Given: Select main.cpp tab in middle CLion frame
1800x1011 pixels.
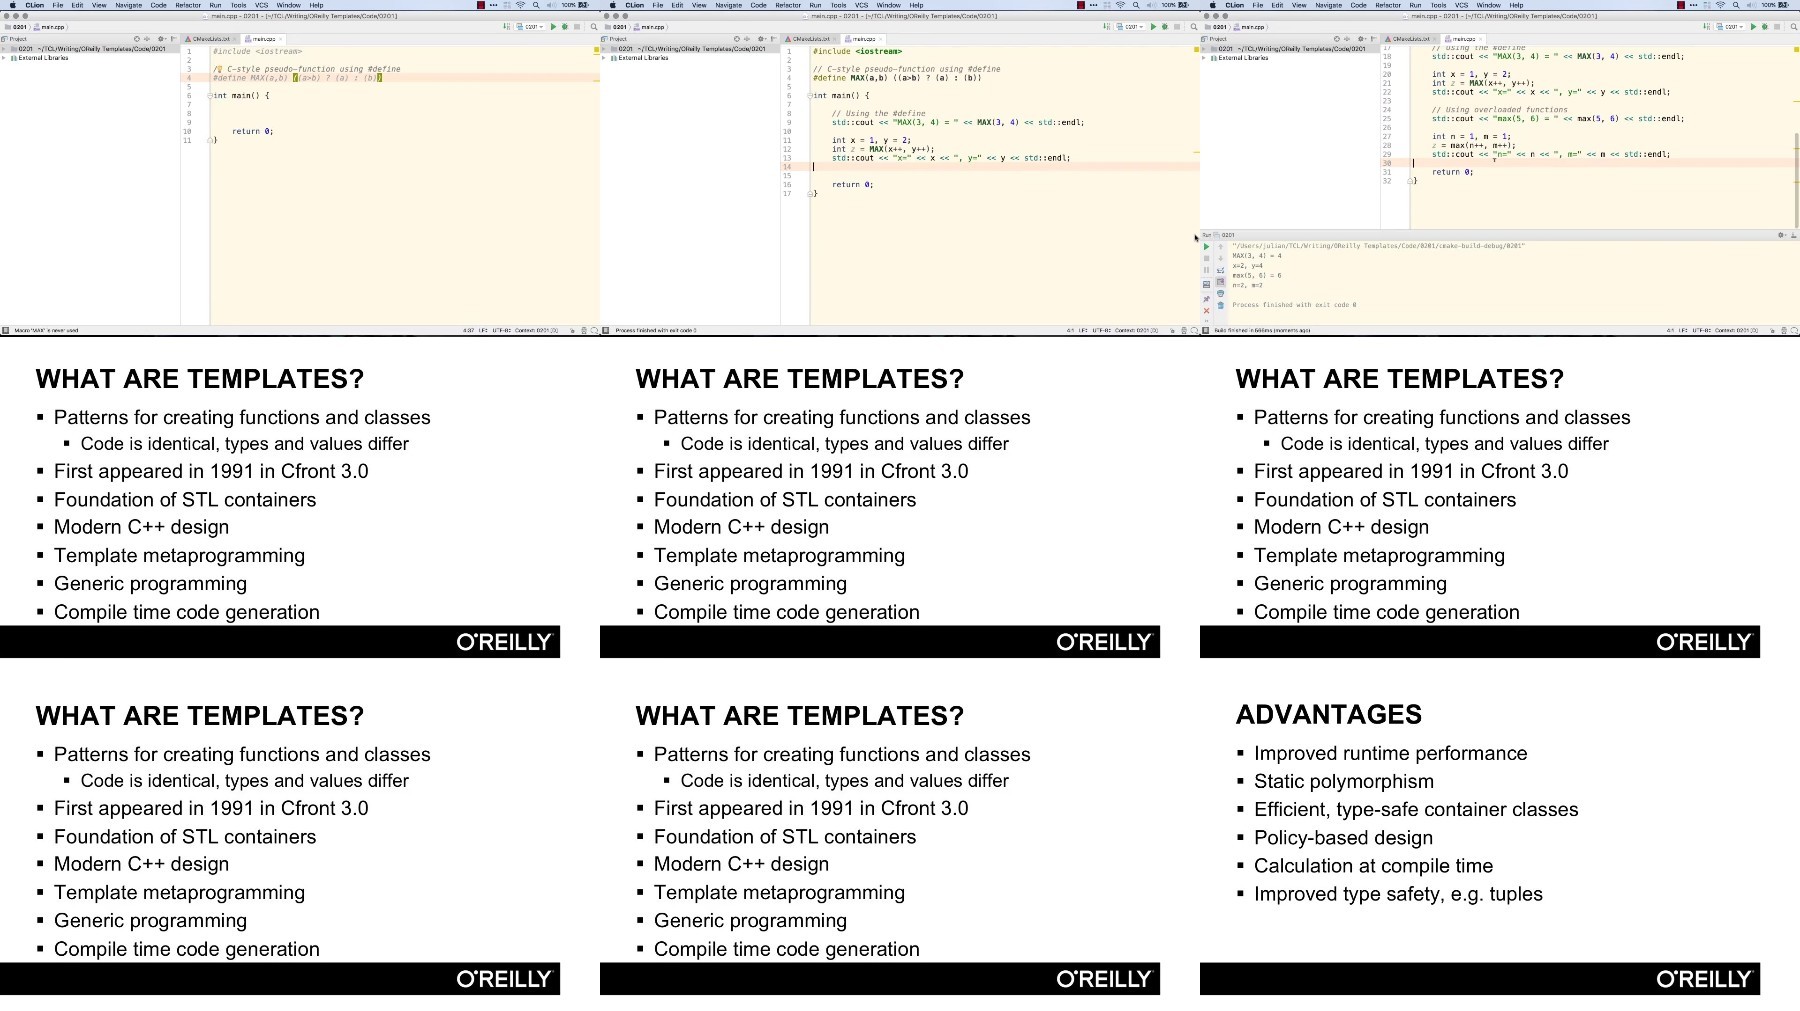Looking at the screenshot, I should [863, 39].
